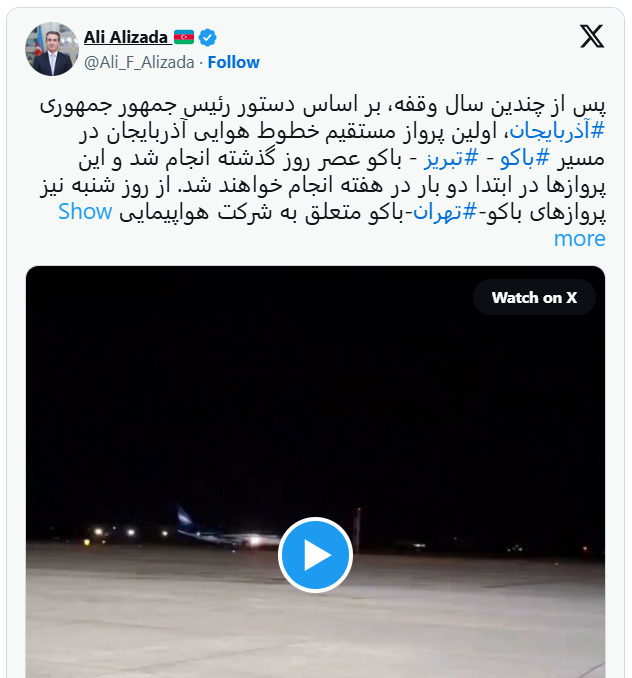
Task: Click the Azerbaijan flag emoji
Action: pos(184,37)
